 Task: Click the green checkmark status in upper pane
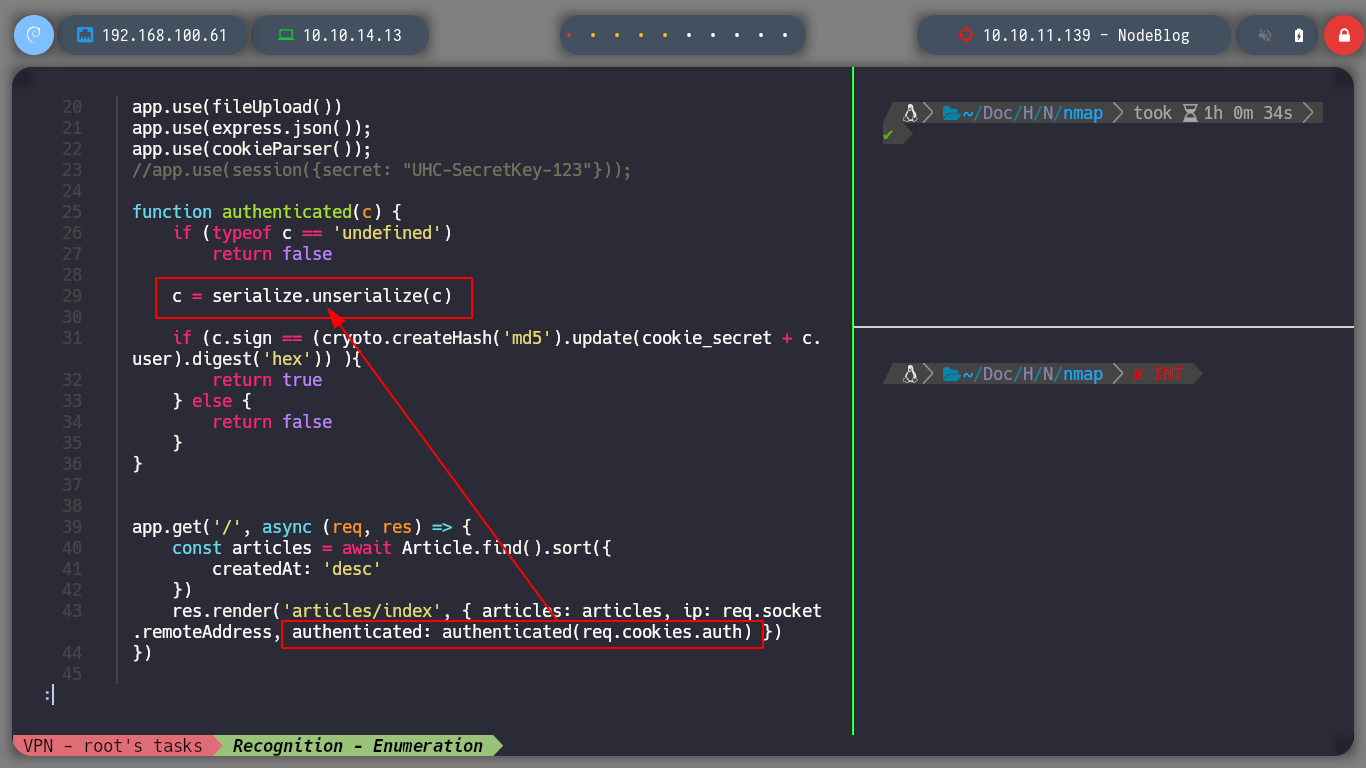888,134
